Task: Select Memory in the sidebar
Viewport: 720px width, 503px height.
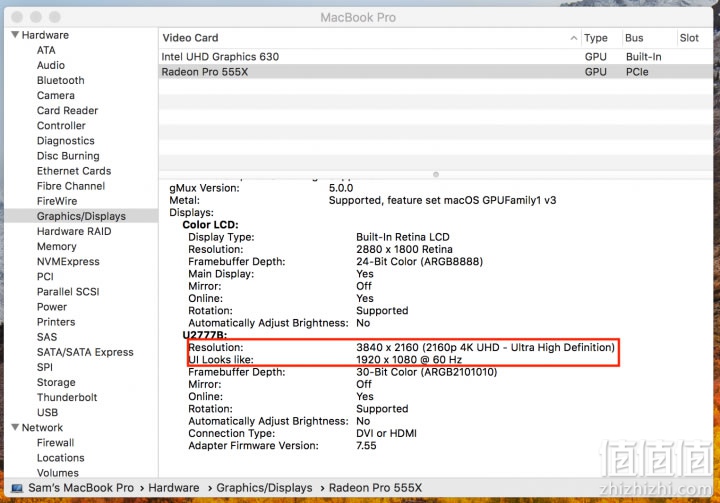Action: click(56, 247)
